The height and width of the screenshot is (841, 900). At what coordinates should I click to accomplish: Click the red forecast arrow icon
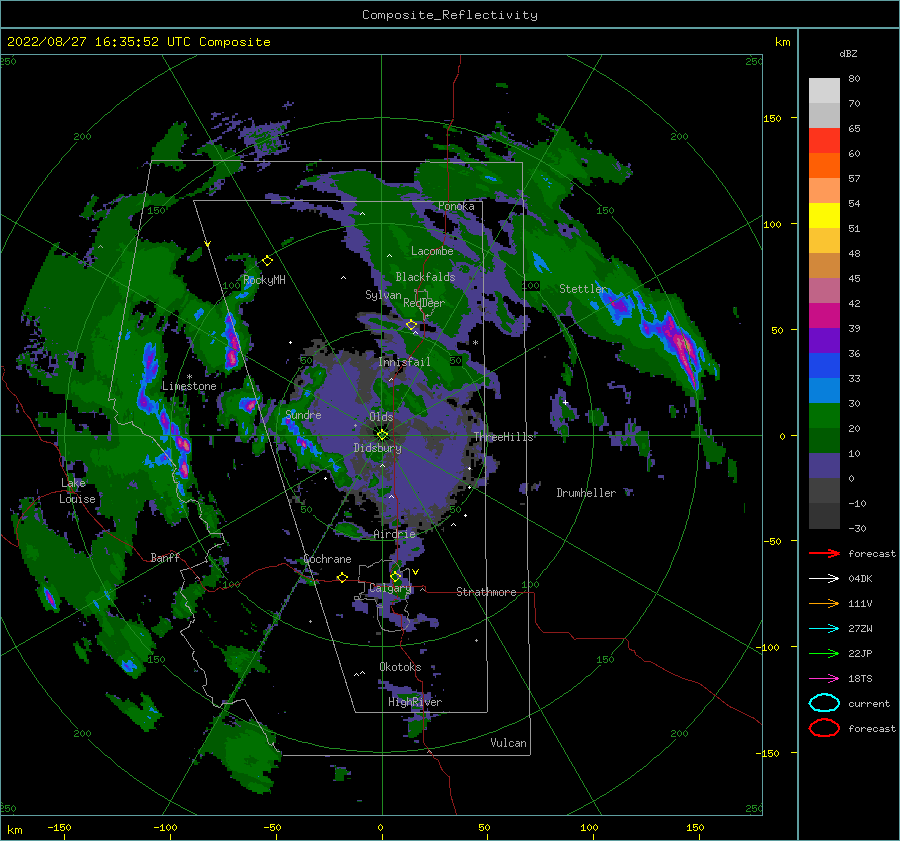click(824, 553)
